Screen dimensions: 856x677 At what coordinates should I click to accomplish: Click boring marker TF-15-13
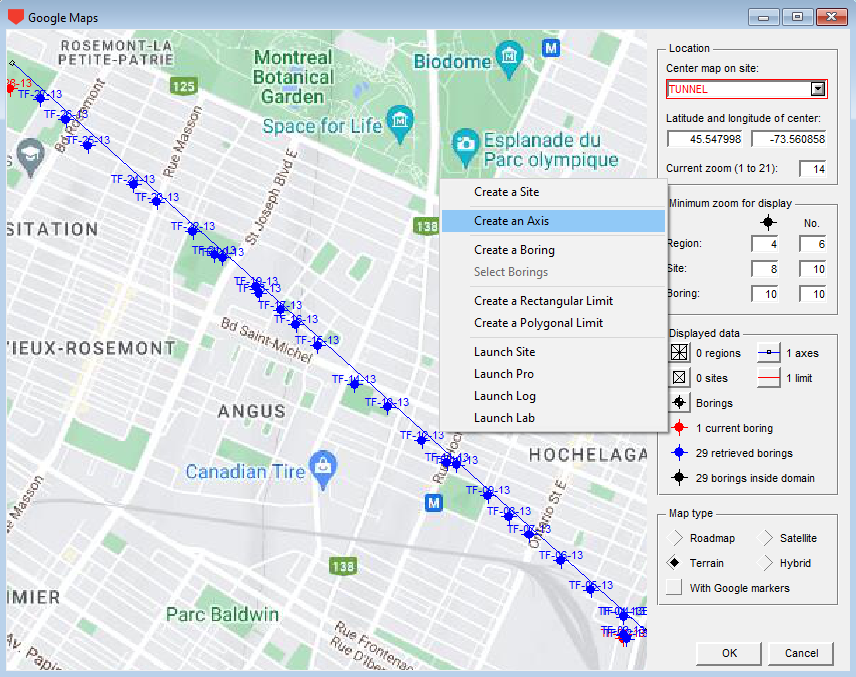tap(317, 345)
